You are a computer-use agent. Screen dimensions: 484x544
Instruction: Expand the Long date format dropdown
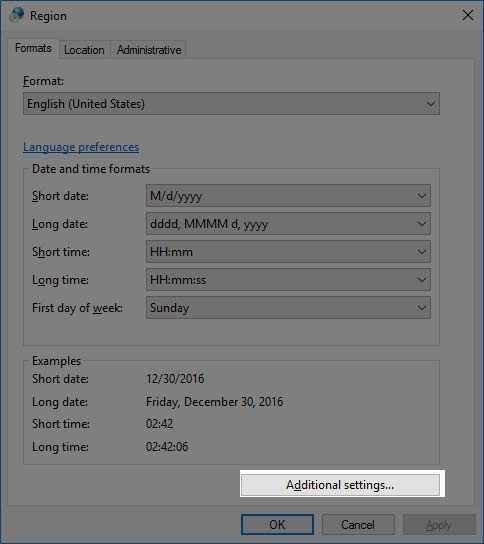(288, 224)
